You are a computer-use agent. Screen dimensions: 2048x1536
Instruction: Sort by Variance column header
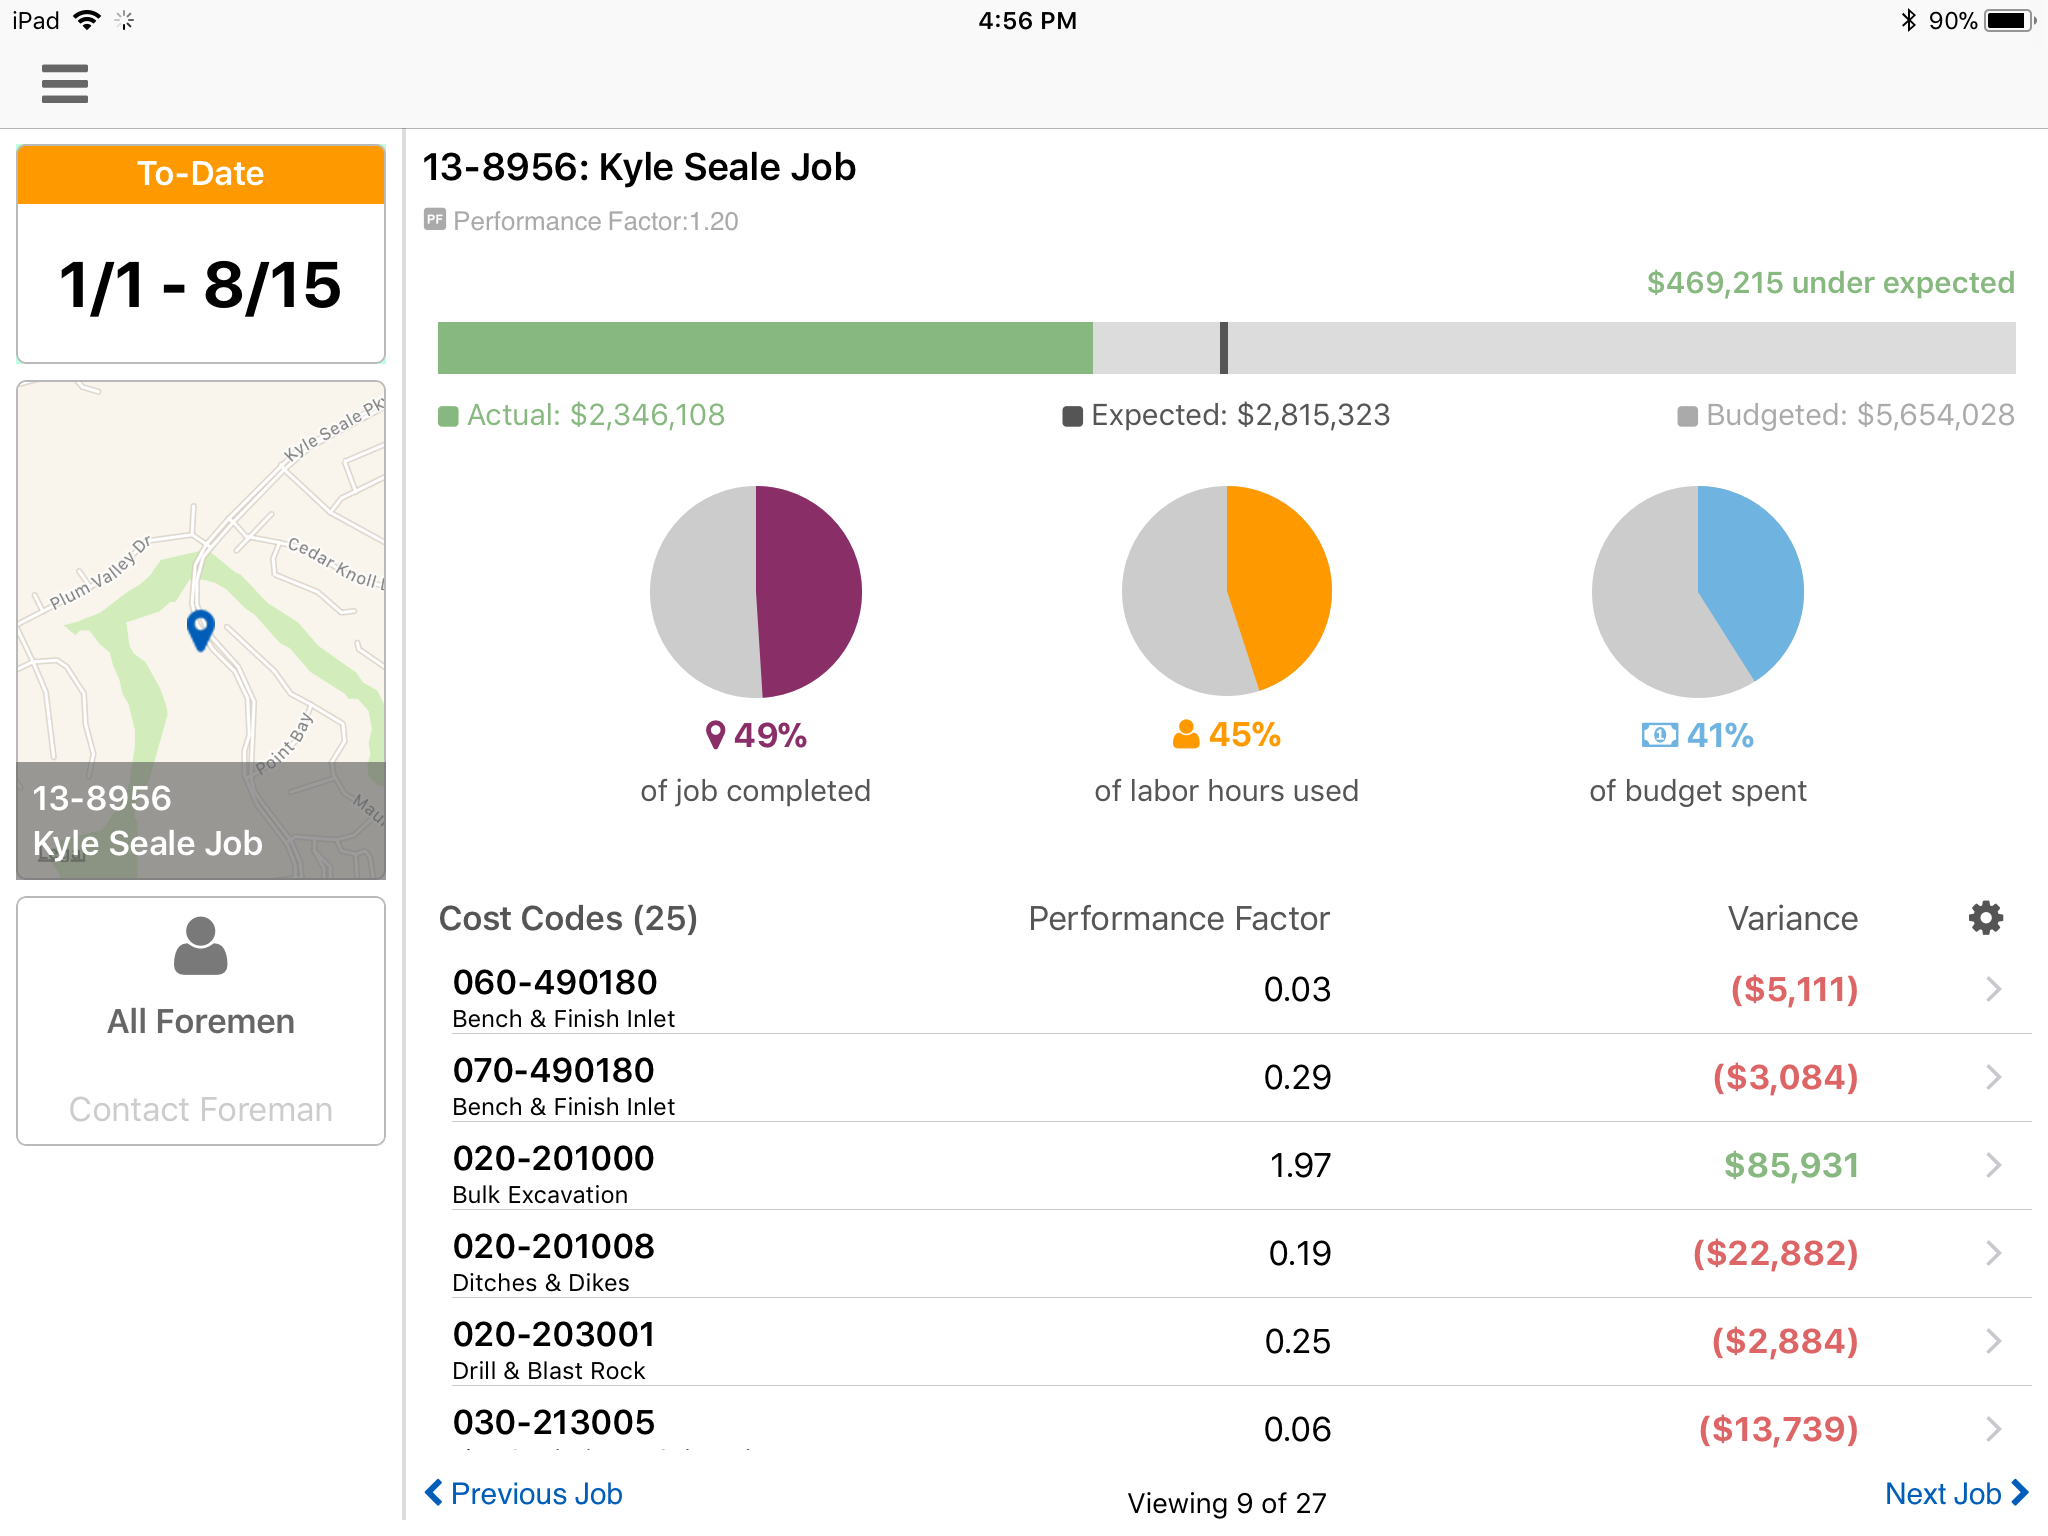tap(1792, 918)
